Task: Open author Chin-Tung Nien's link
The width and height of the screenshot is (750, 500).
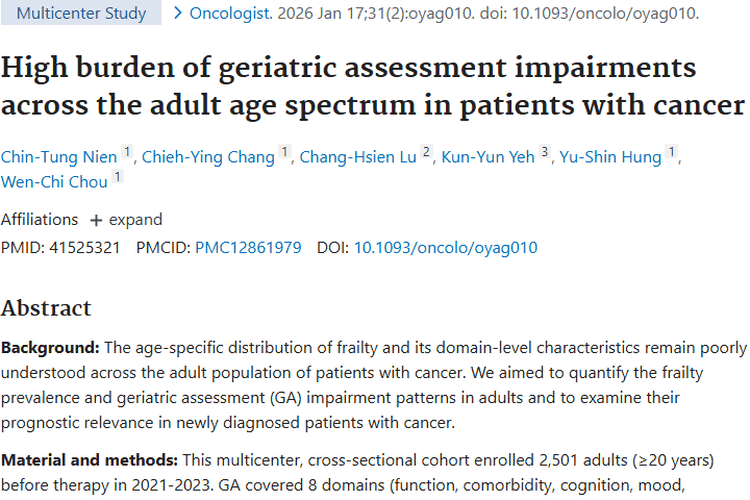Action: coord(59,156)
